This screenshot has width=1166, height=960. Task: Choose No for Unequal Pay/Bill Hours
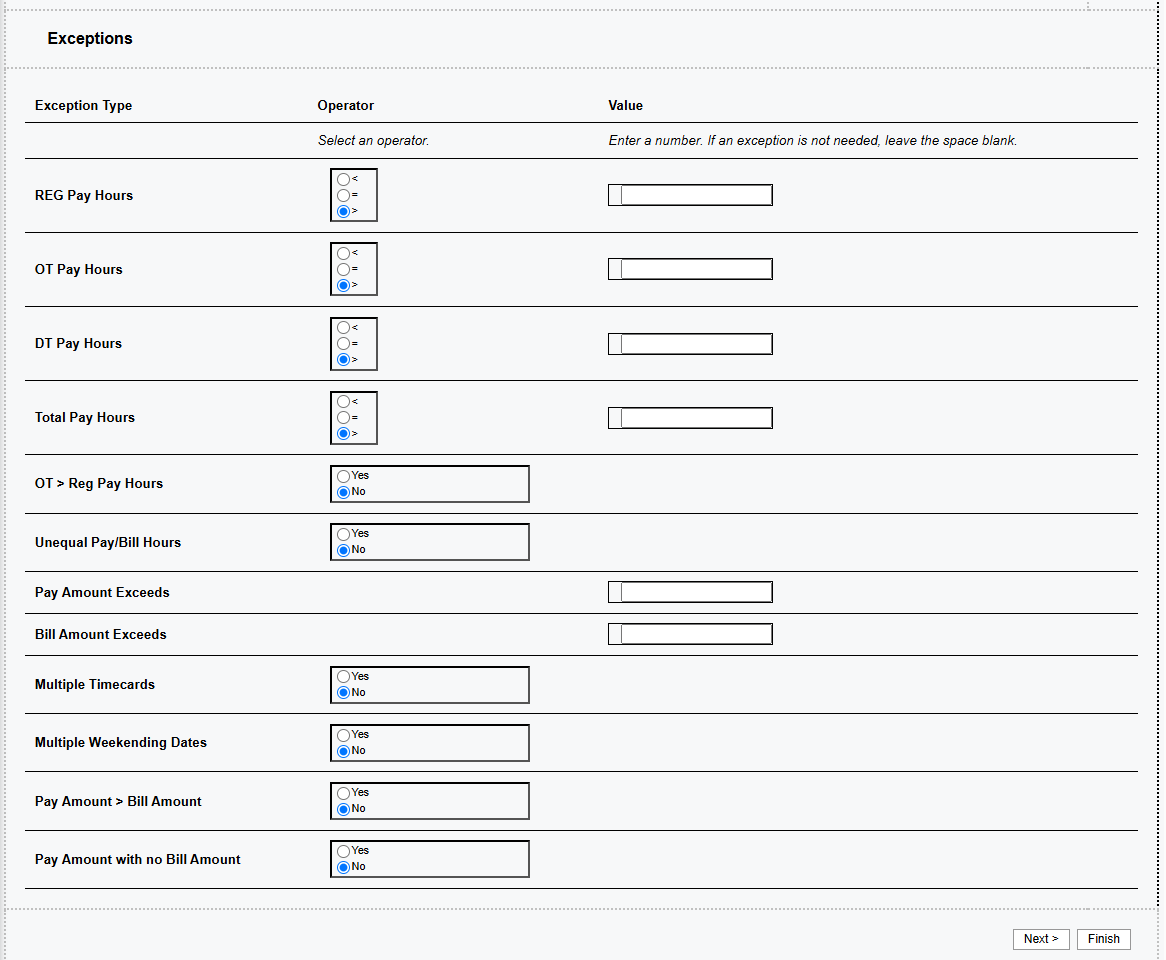[344, 550]
